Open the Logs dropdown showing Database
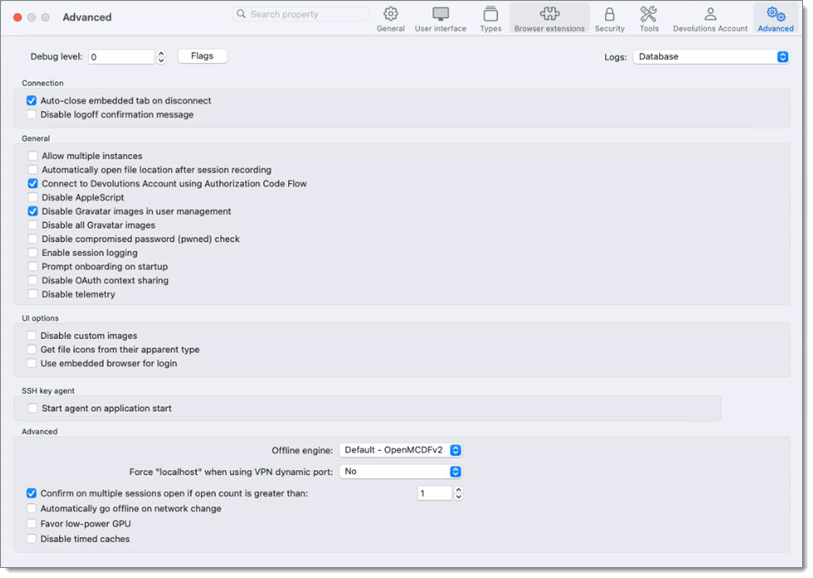Screen dimensions: 813x578 712,57
